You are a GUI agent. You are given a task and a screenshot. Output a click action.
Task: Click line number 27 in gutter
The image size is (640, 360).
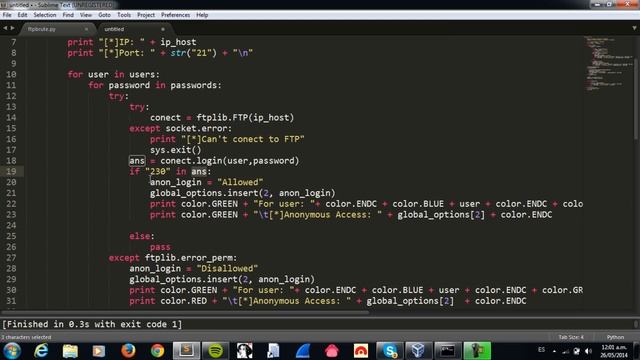(x=11, y=258)
